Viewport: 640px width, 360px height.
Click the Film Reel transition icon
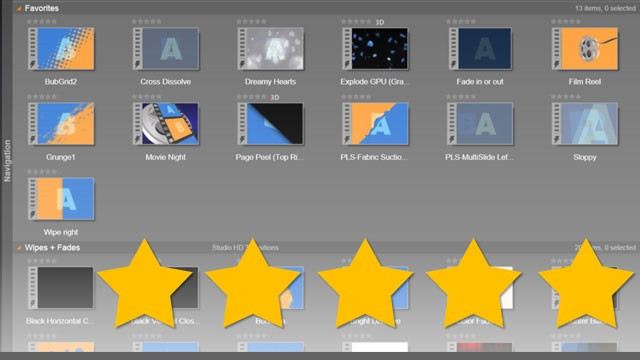coord(584,49)
